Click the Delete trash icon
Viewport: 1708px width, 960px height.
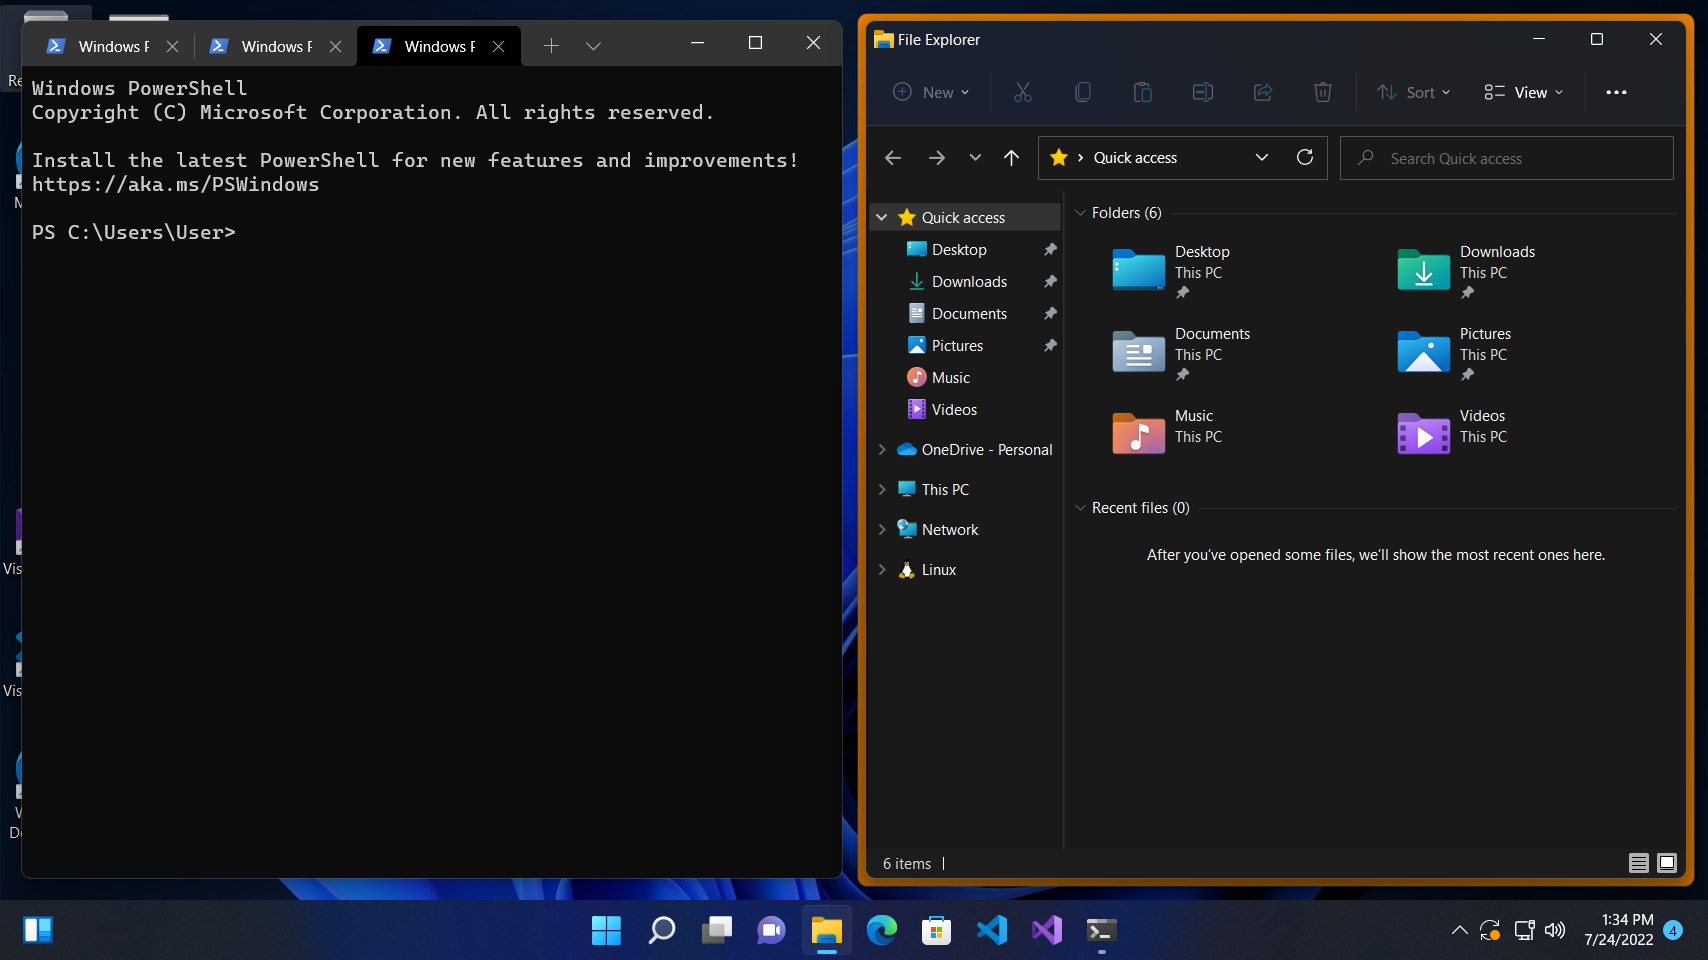1322,92
